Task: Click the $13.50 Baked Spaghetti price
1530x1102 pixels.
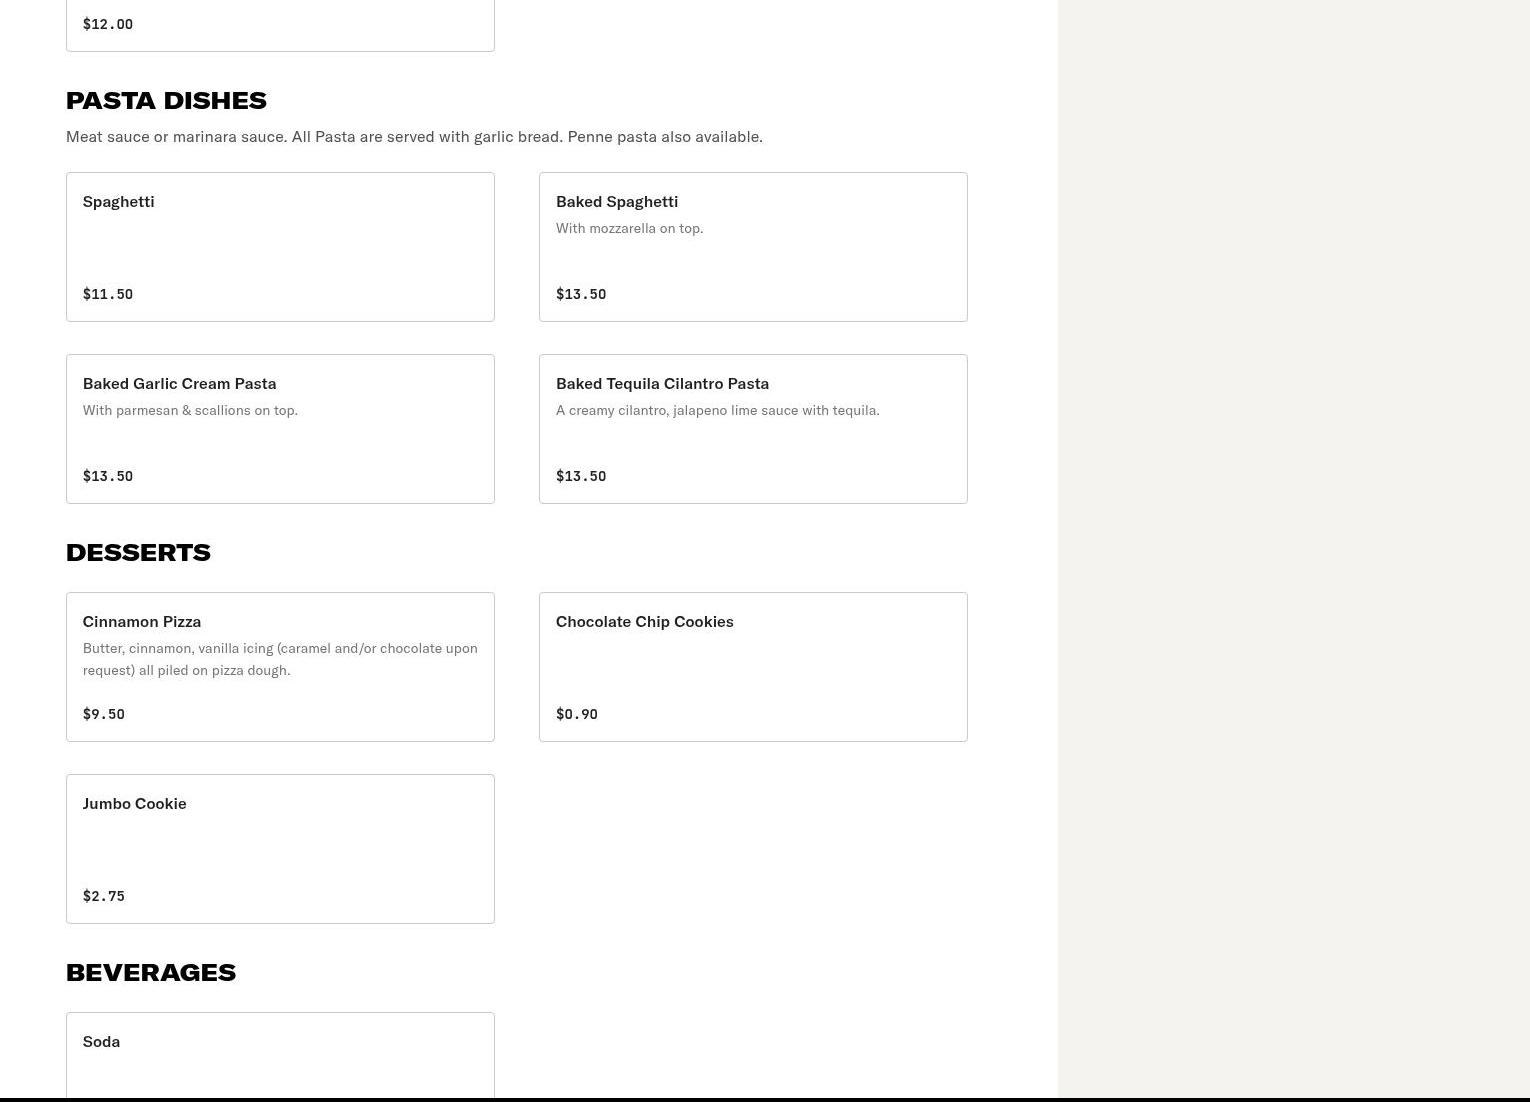Action: 581,294
